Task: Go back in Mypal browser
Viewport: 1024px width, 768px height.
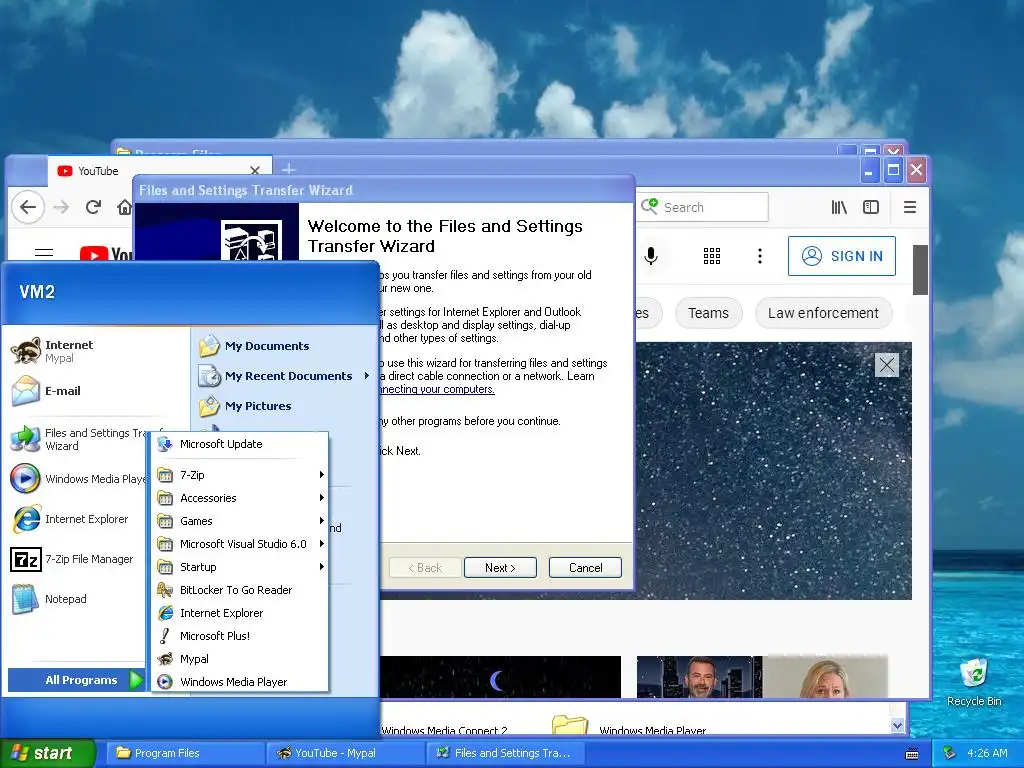Action: tap(28, 208)
